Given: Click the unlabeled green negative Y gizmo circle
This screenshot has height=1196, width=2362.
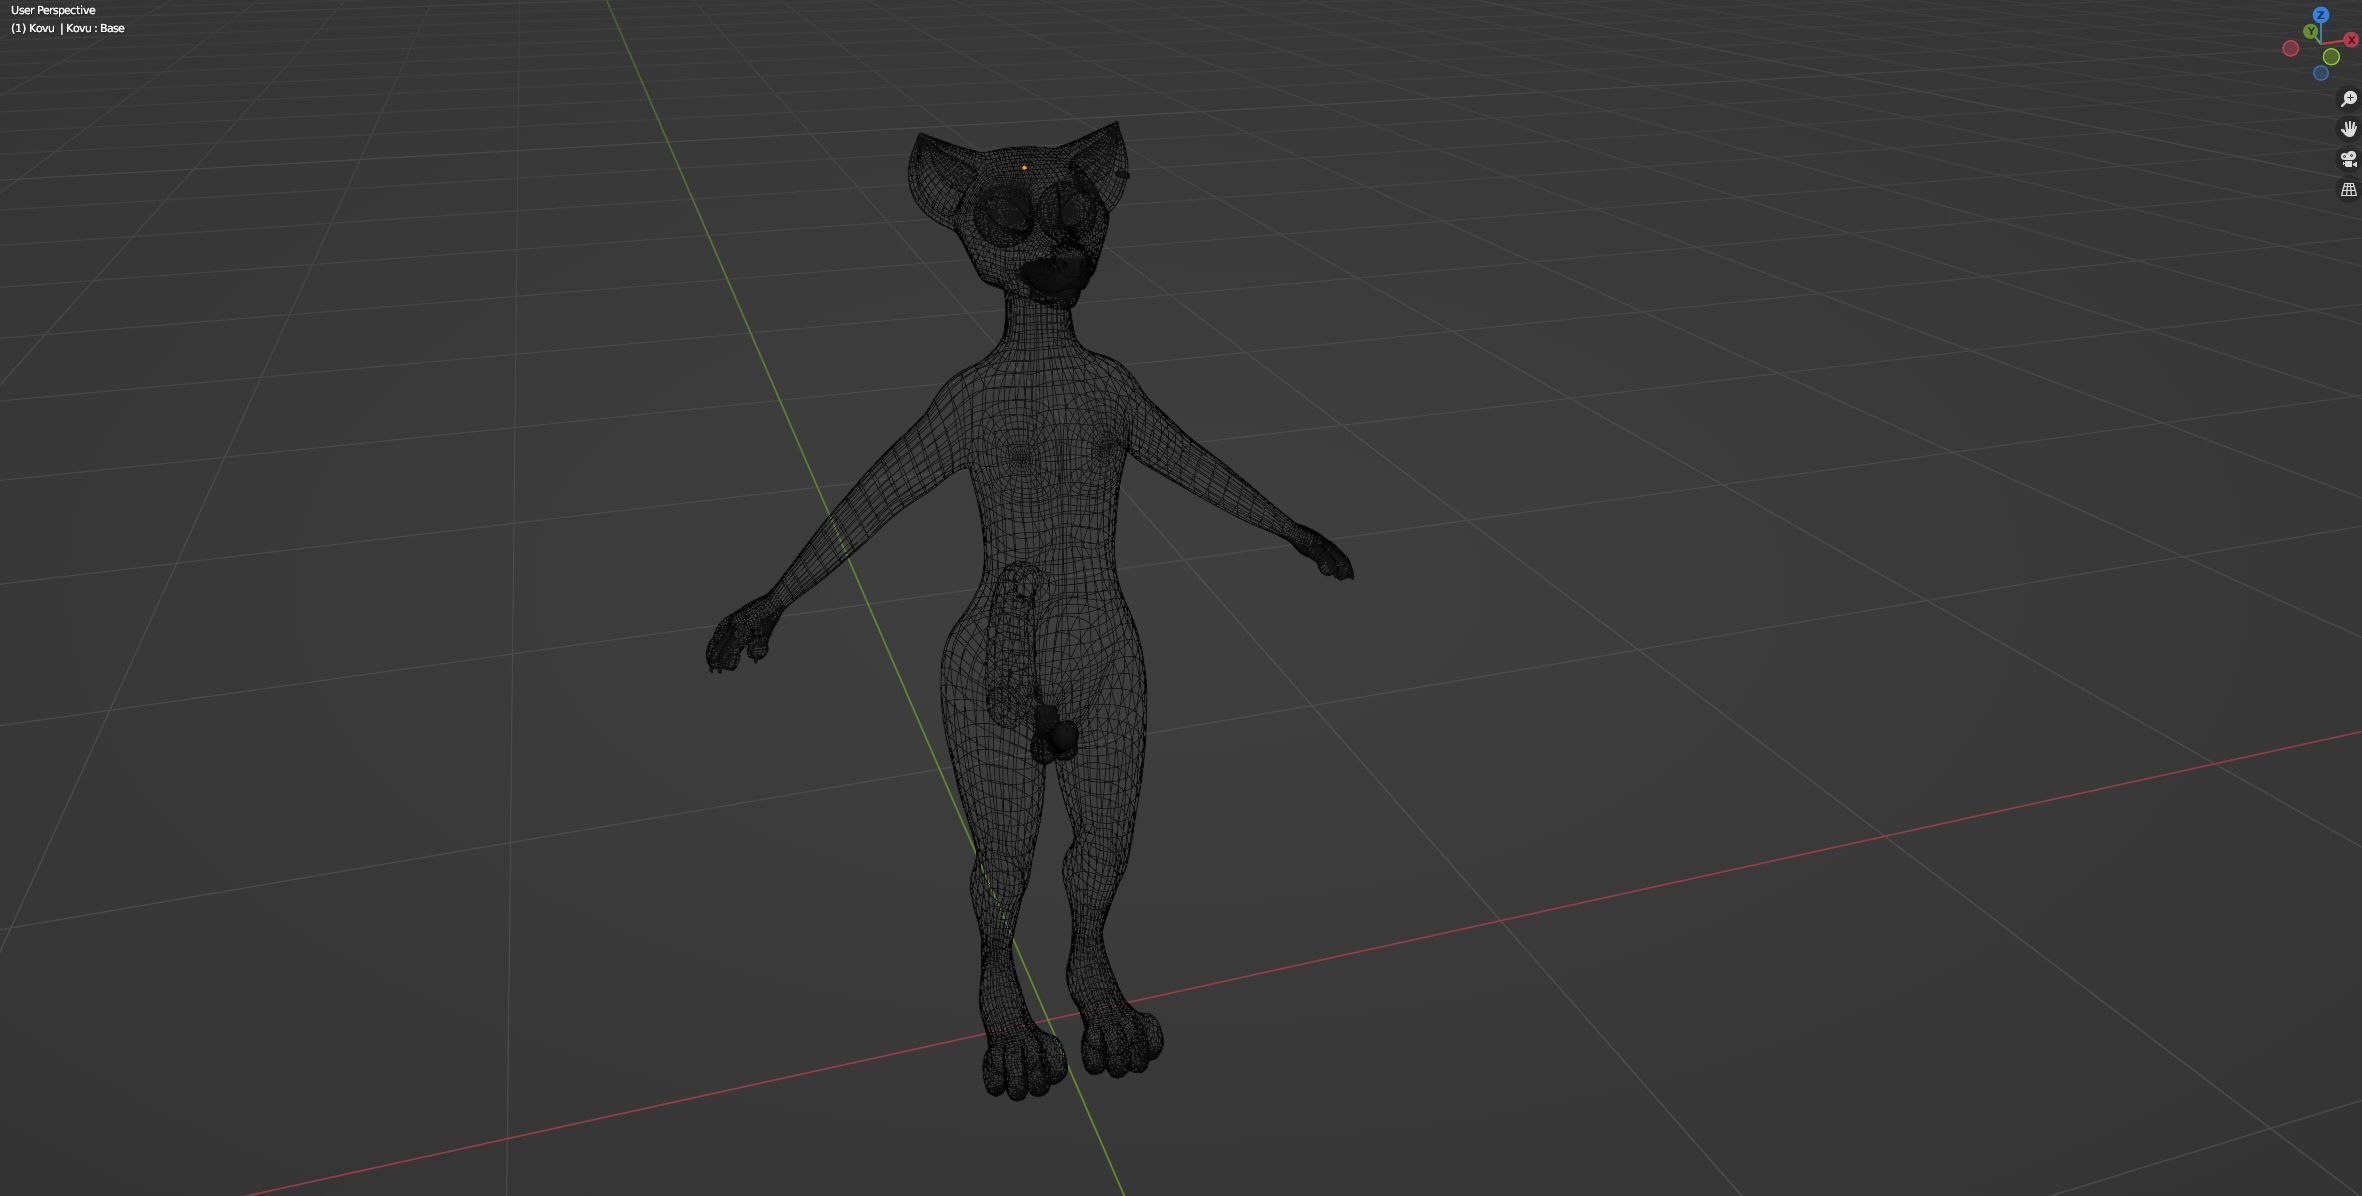Looking at the screenshot, I should (x=2331, y=57).
